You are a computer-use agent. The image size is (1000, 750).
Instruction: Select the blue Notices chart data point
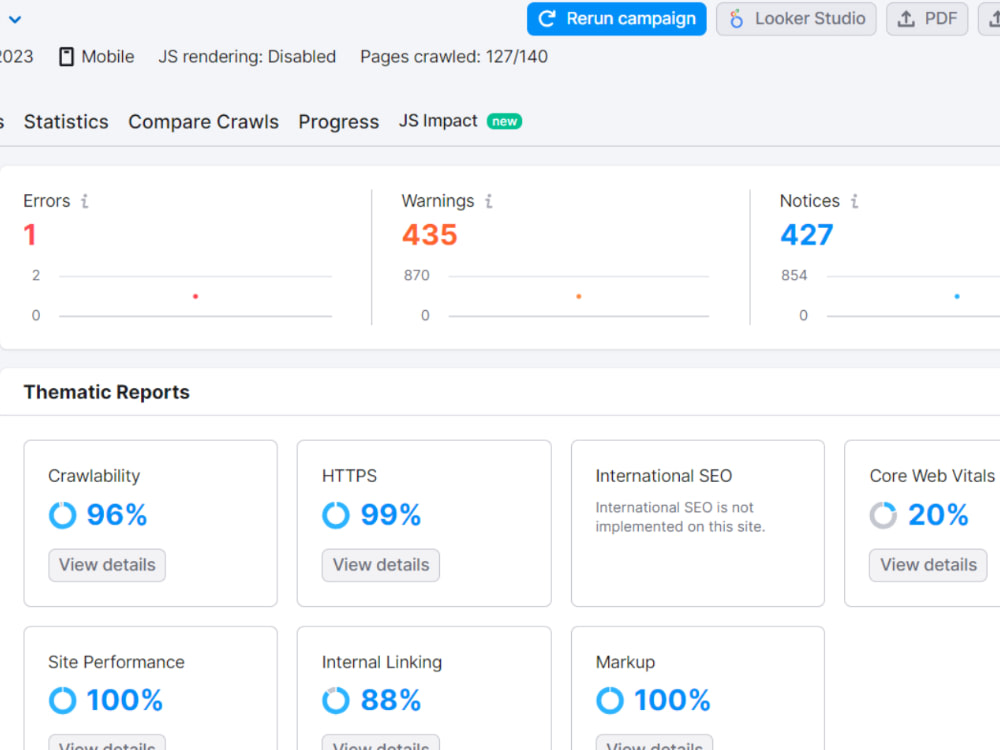point(957,297)
